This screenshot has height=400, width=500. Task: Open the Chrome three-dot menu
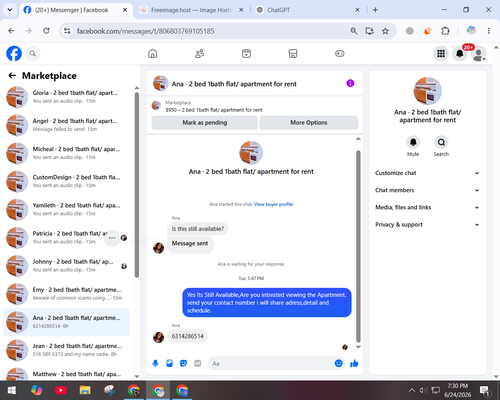point(489,31)
